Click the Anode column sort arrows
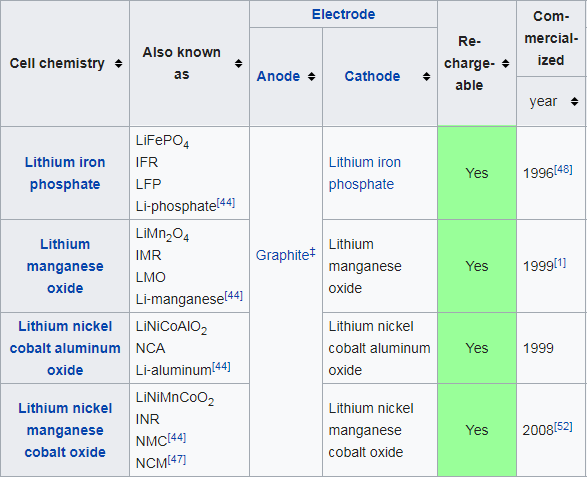Image resolution: width=588 pixels, height=478 pixels. point(312,76)
